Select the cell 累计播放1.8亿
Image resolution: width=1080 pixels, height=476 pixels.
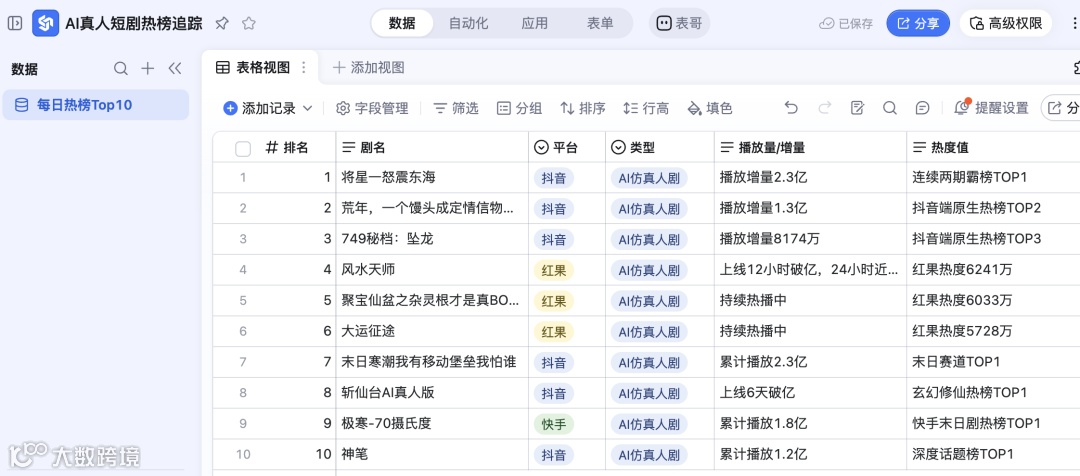(810, 424)
